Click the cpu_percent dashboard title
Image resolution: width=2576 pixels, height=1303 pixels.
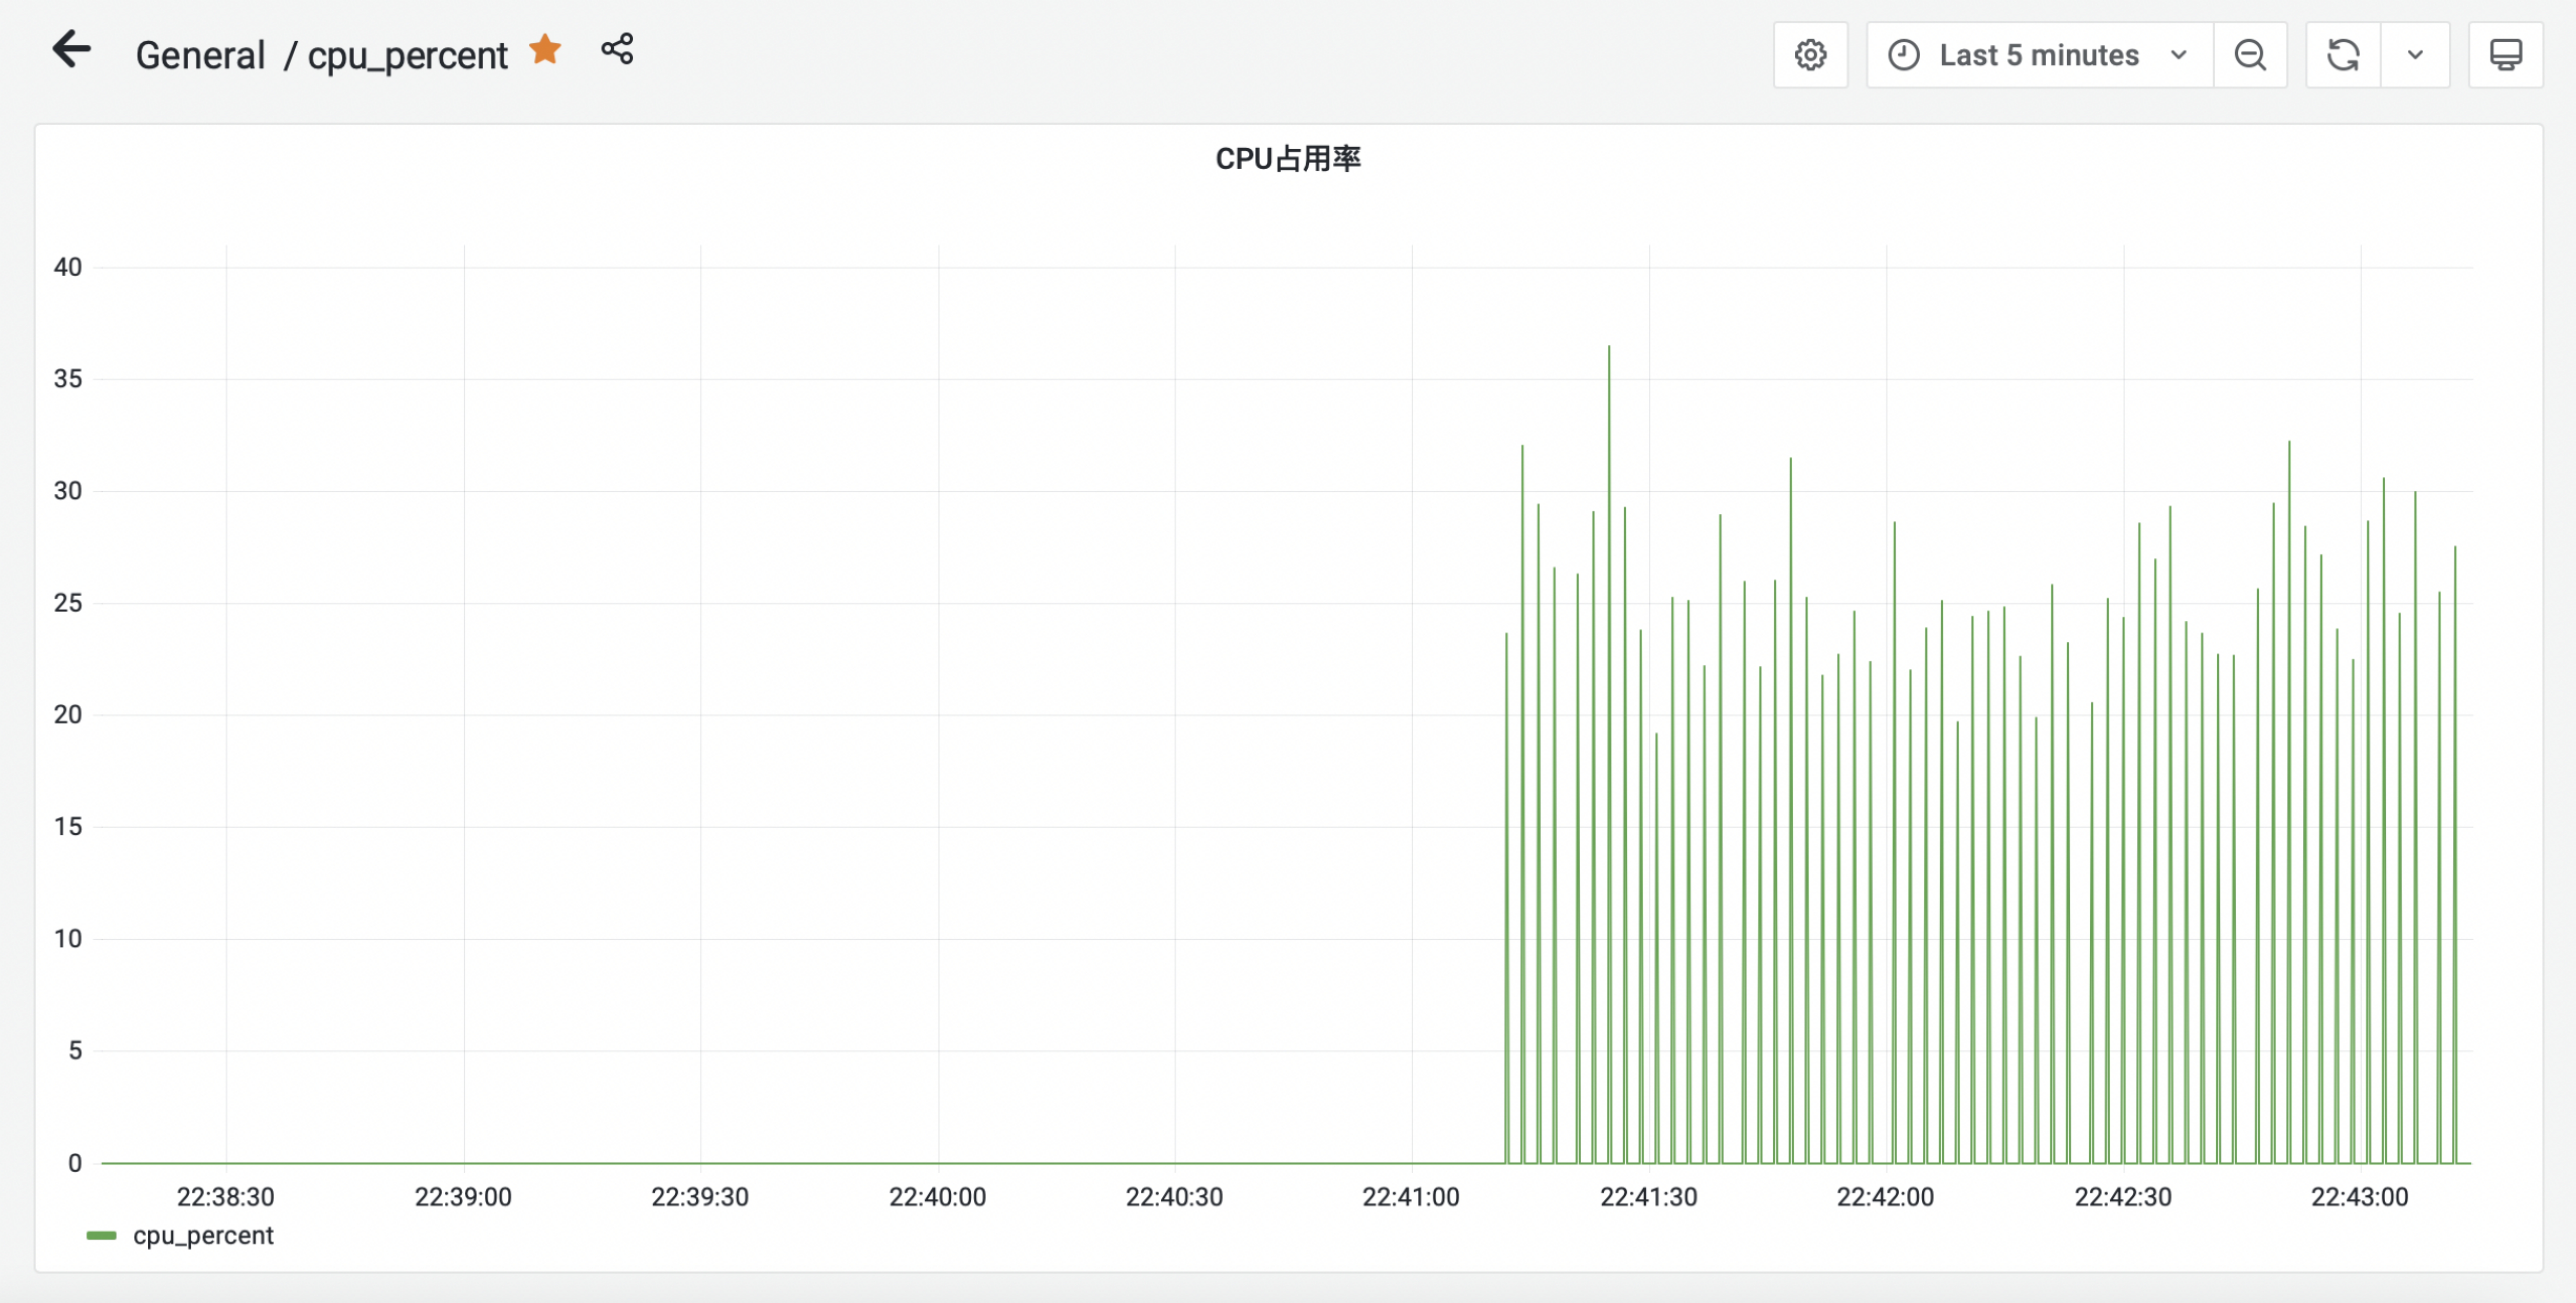(407, 55)
